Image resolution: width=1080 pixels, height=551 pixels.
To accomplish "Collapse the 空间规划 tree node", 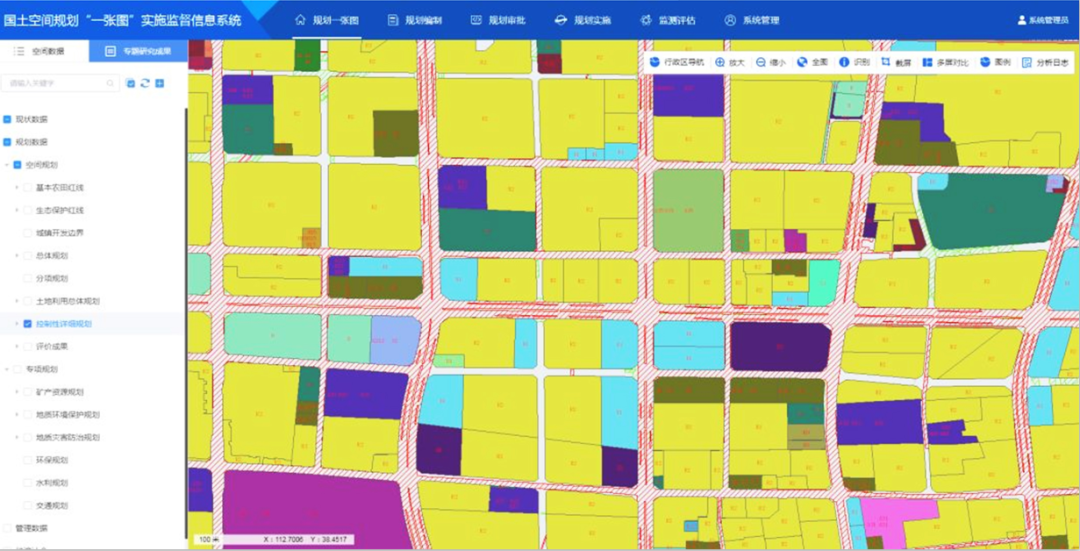I will point(6,165).
